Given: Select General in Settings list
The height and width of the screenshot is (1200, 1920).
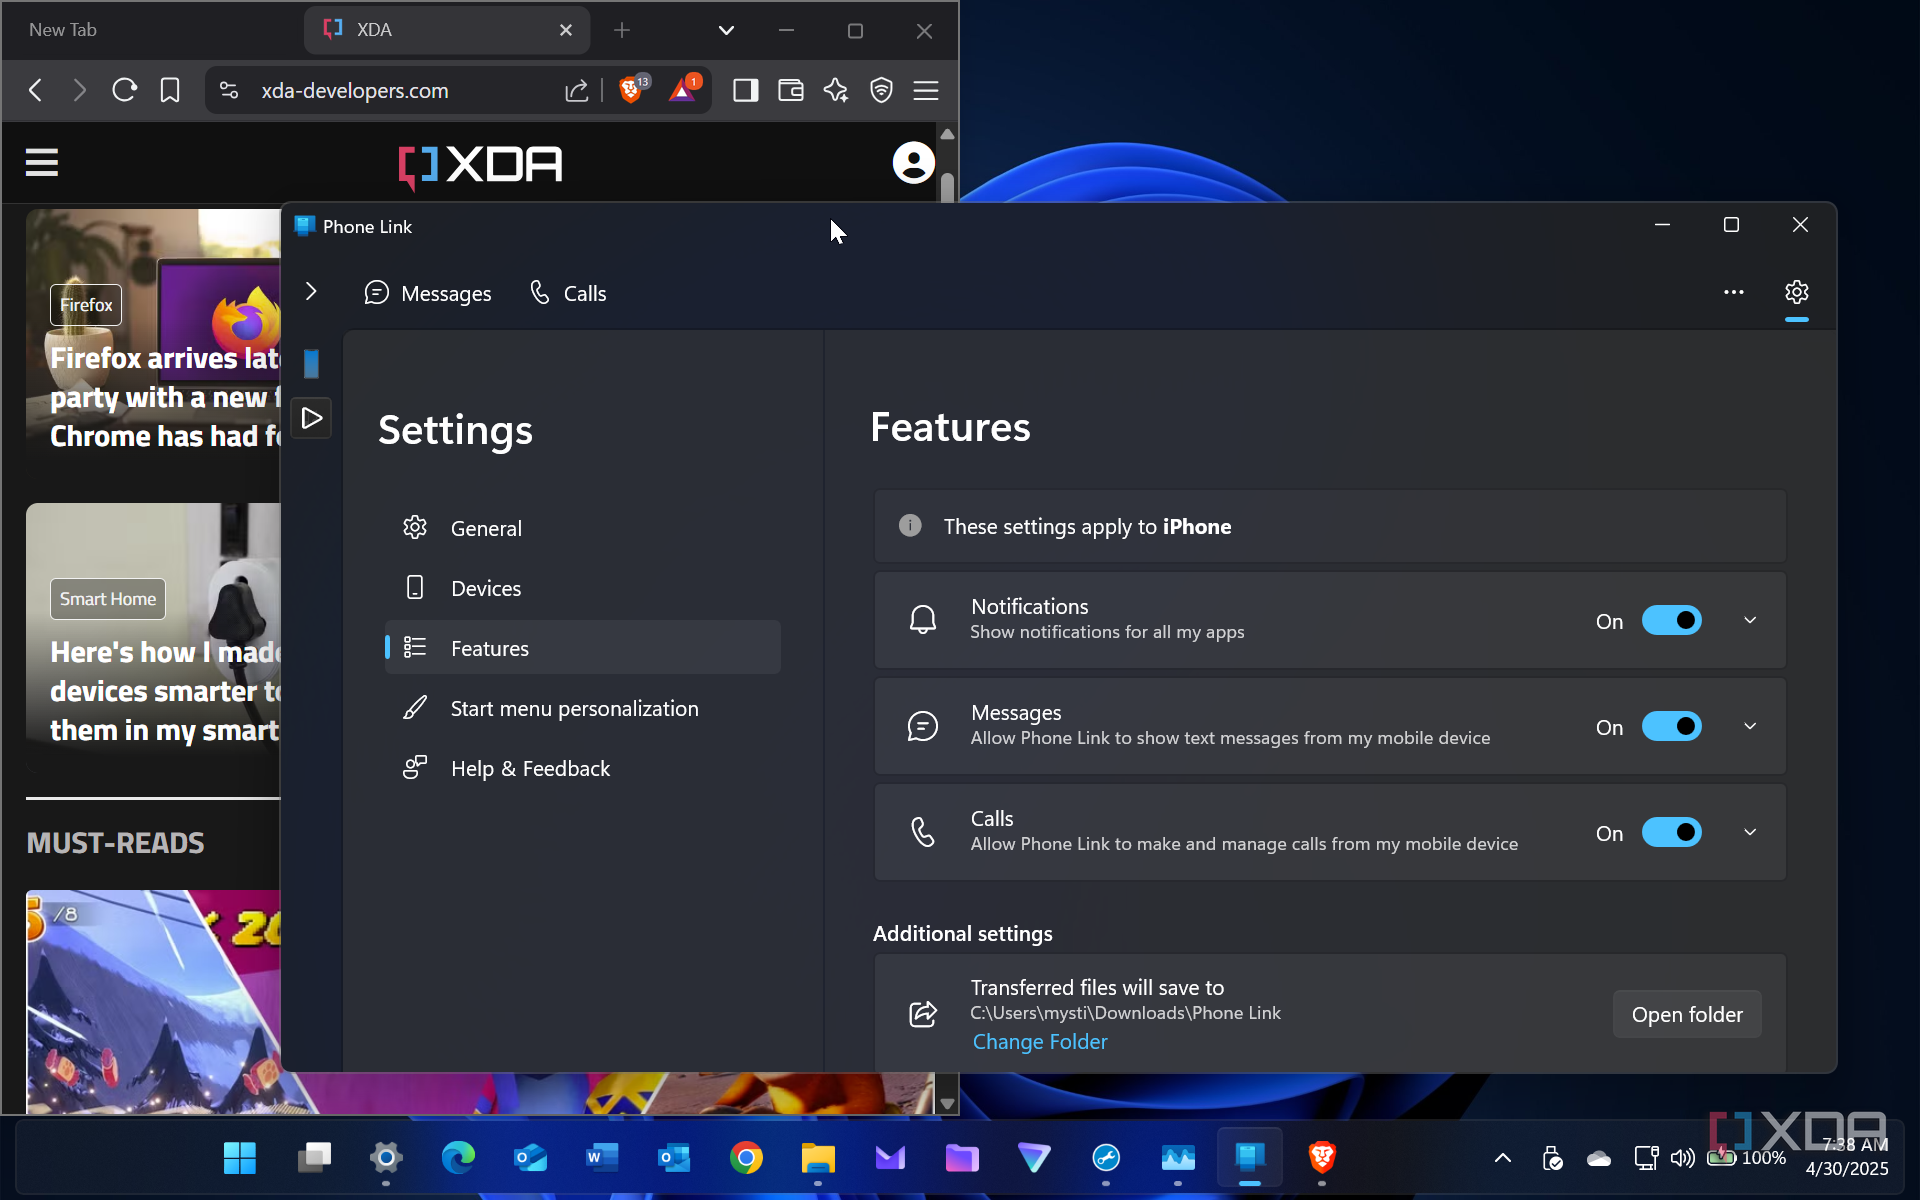Looking at the screenshot, I should (583, 528).
